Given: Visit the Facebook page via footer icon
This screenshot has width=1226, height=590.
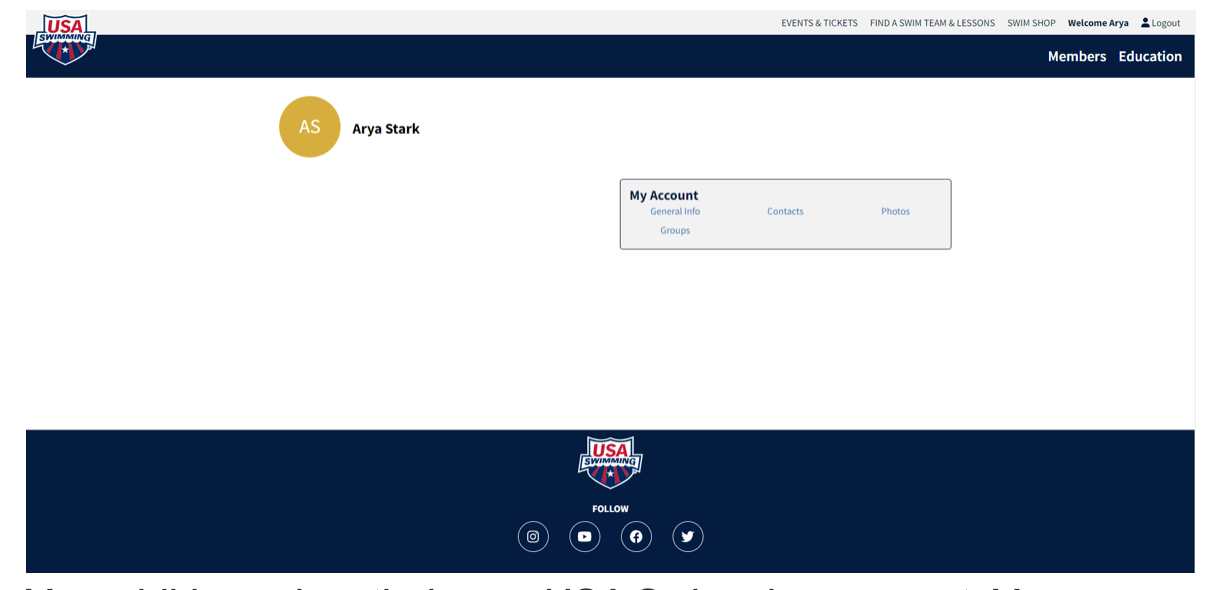Looking at the screenshot, I should click(636, 537).
